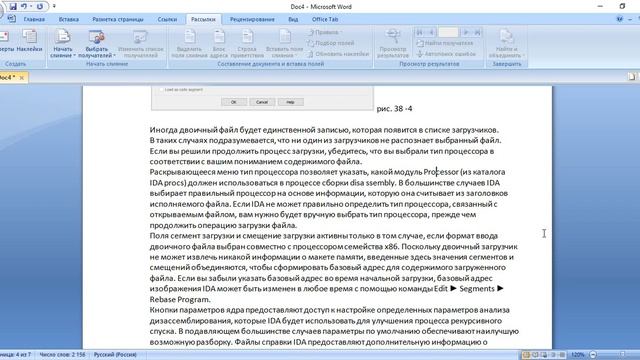The image size is (640, 360).
Task: Open Начать слияние dropdown
Action: coord(63,43)
